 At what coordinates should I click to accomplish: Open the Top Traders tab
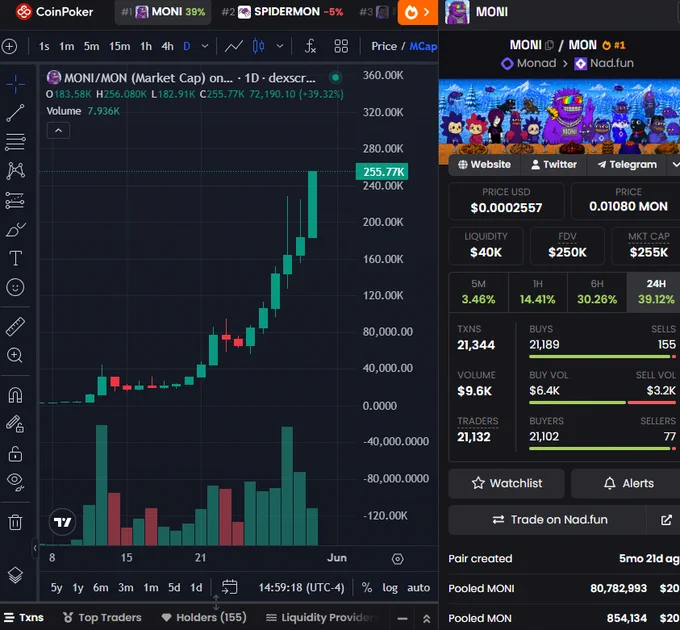(102, 617)
